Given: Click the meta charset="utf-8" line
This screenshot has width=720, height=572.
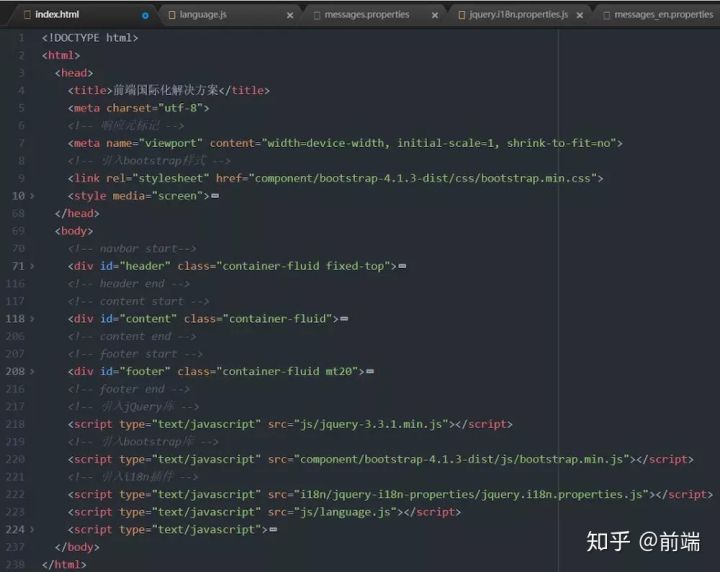Looking at the screenshot, I should click(138, 108).
